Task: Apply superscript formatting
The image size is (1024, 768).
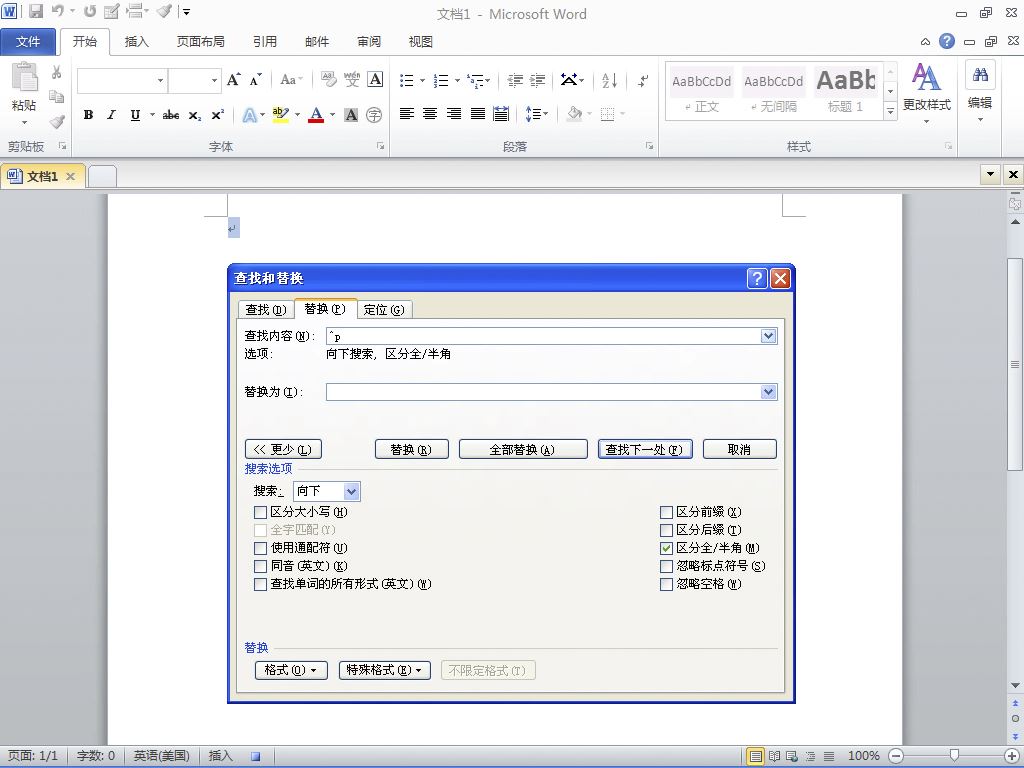Action: pos(217,115)
